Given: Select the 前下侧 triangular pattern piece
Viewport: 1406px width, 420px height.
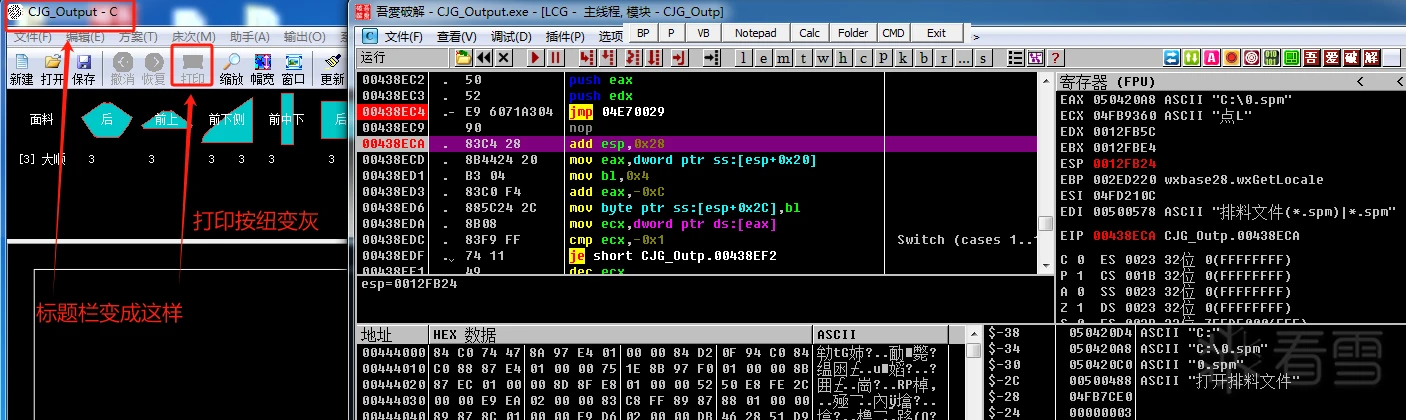Looking at the screenshot, I should point(229,118).
